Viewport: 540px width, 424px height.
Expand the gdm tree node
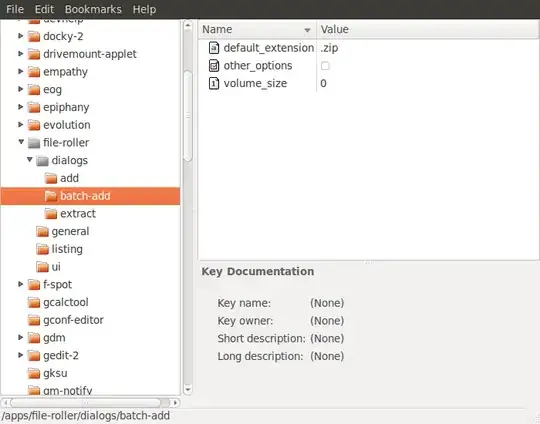click(20, 337)
